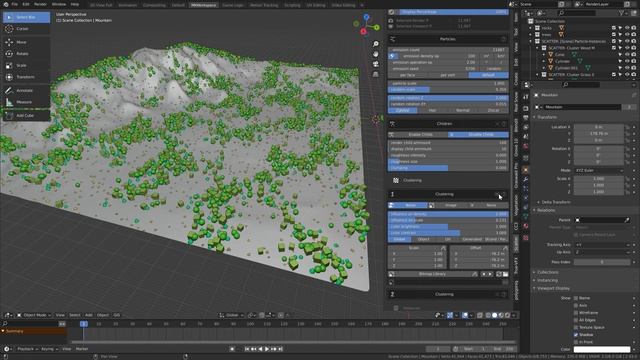Open the Object properties tab icon
640x360 pixels.
[526, 169]
